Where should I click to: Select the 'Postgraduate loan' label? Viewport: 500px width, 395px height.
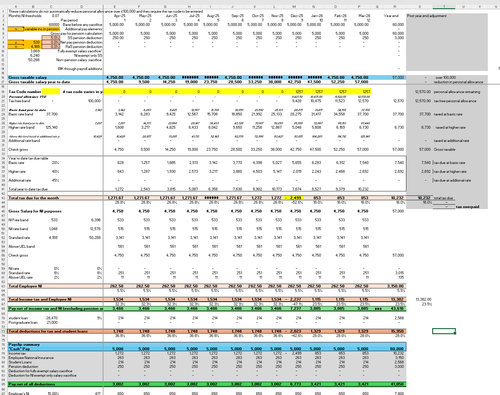tap(23, 322)
